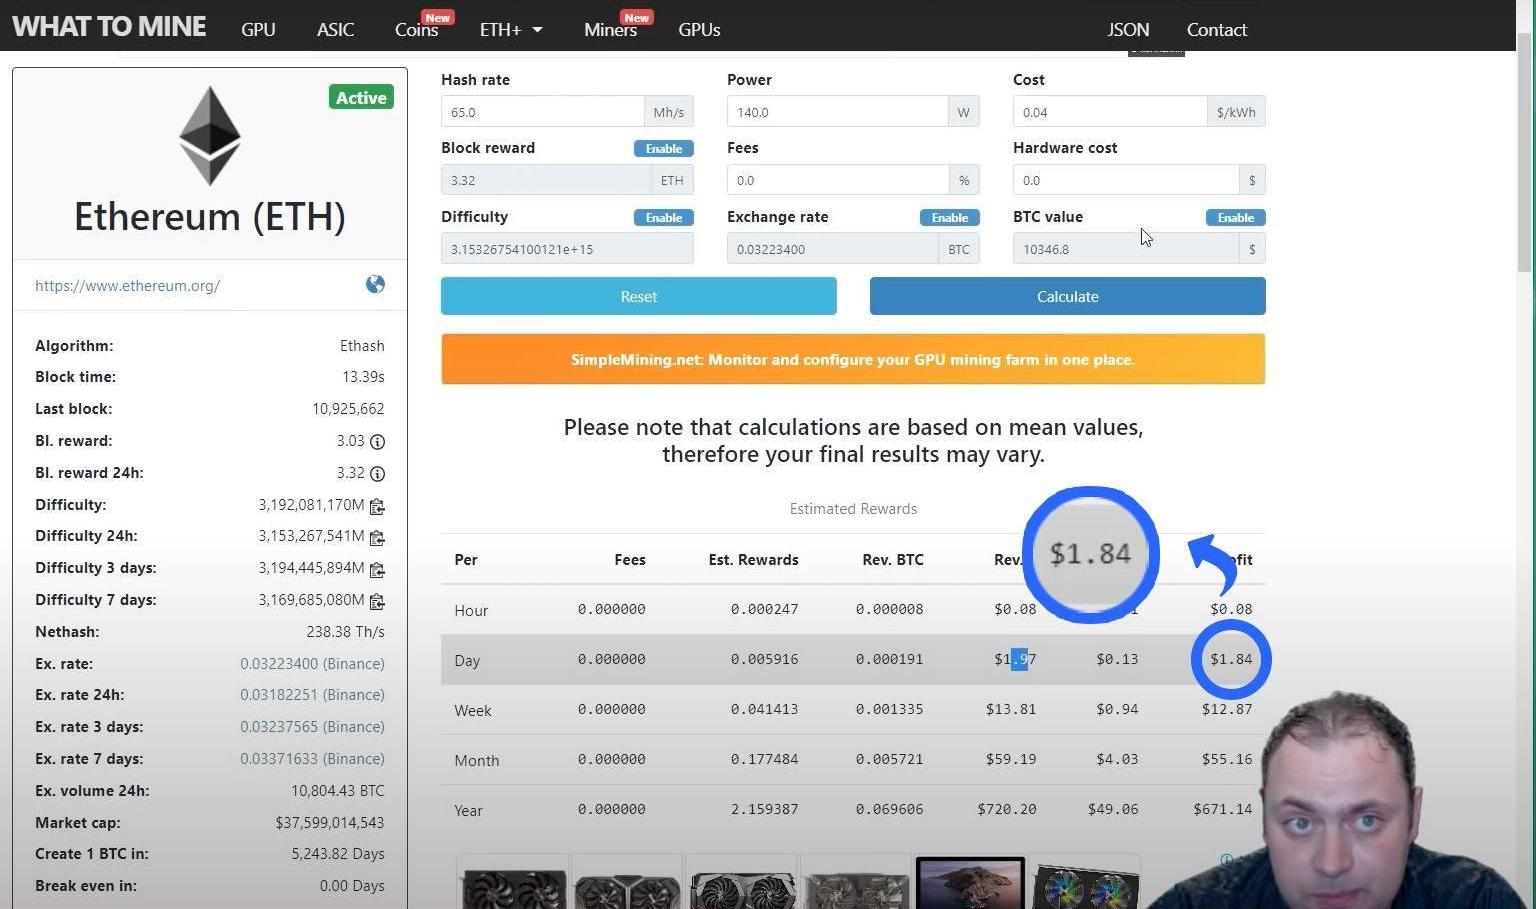Screen dimensions: 1536x909
Task: Open the JSON menu item
Action: pos(1128,30)
